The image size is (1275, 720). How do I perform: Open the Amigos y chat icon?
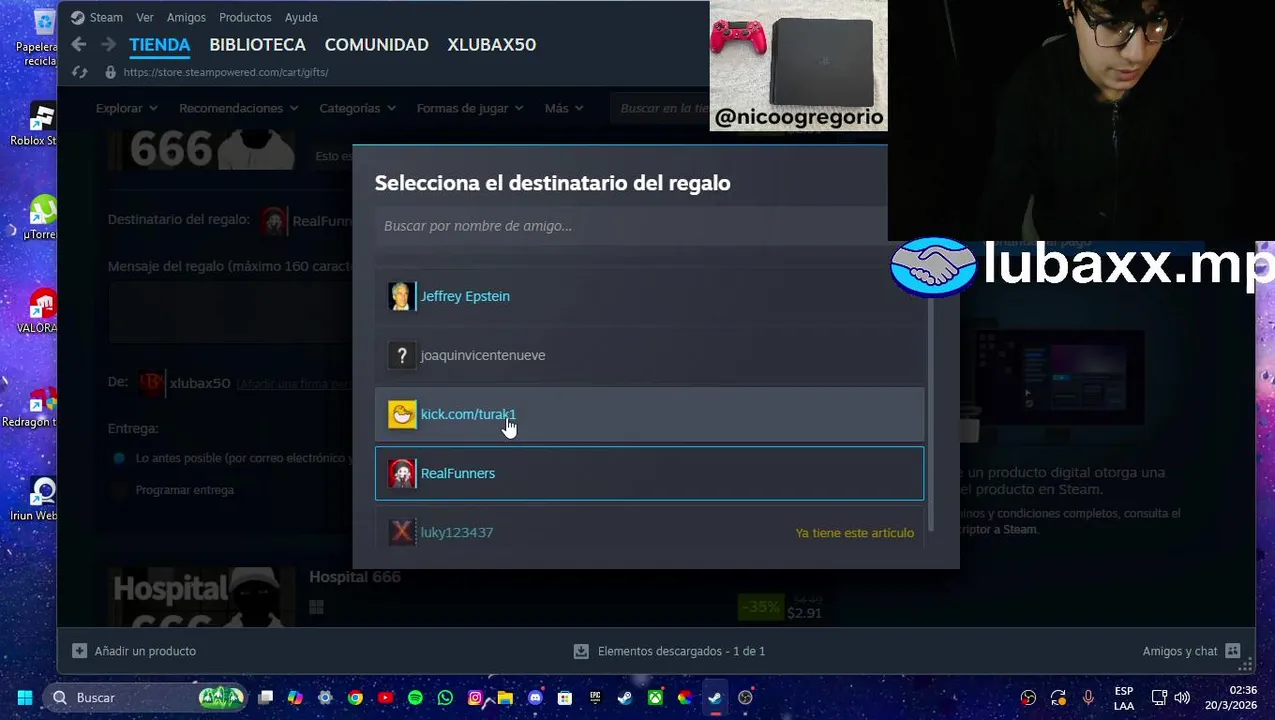[1232, 651]
